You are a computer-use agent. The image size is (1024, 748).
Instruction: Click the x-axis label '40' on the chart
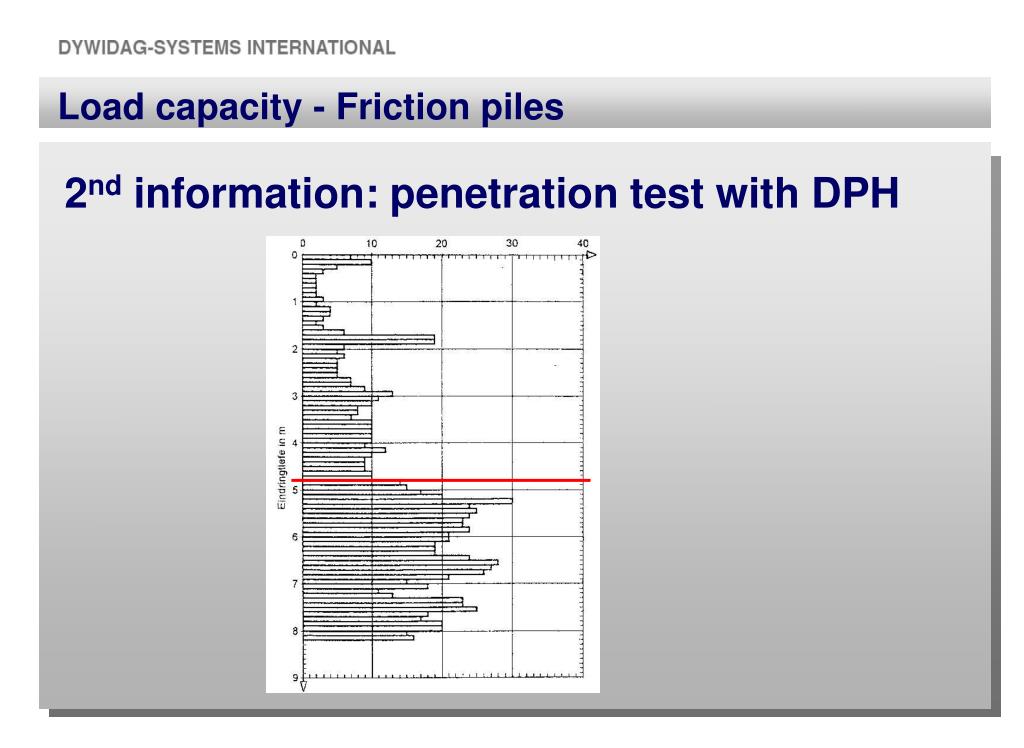(x=583, y=243)
